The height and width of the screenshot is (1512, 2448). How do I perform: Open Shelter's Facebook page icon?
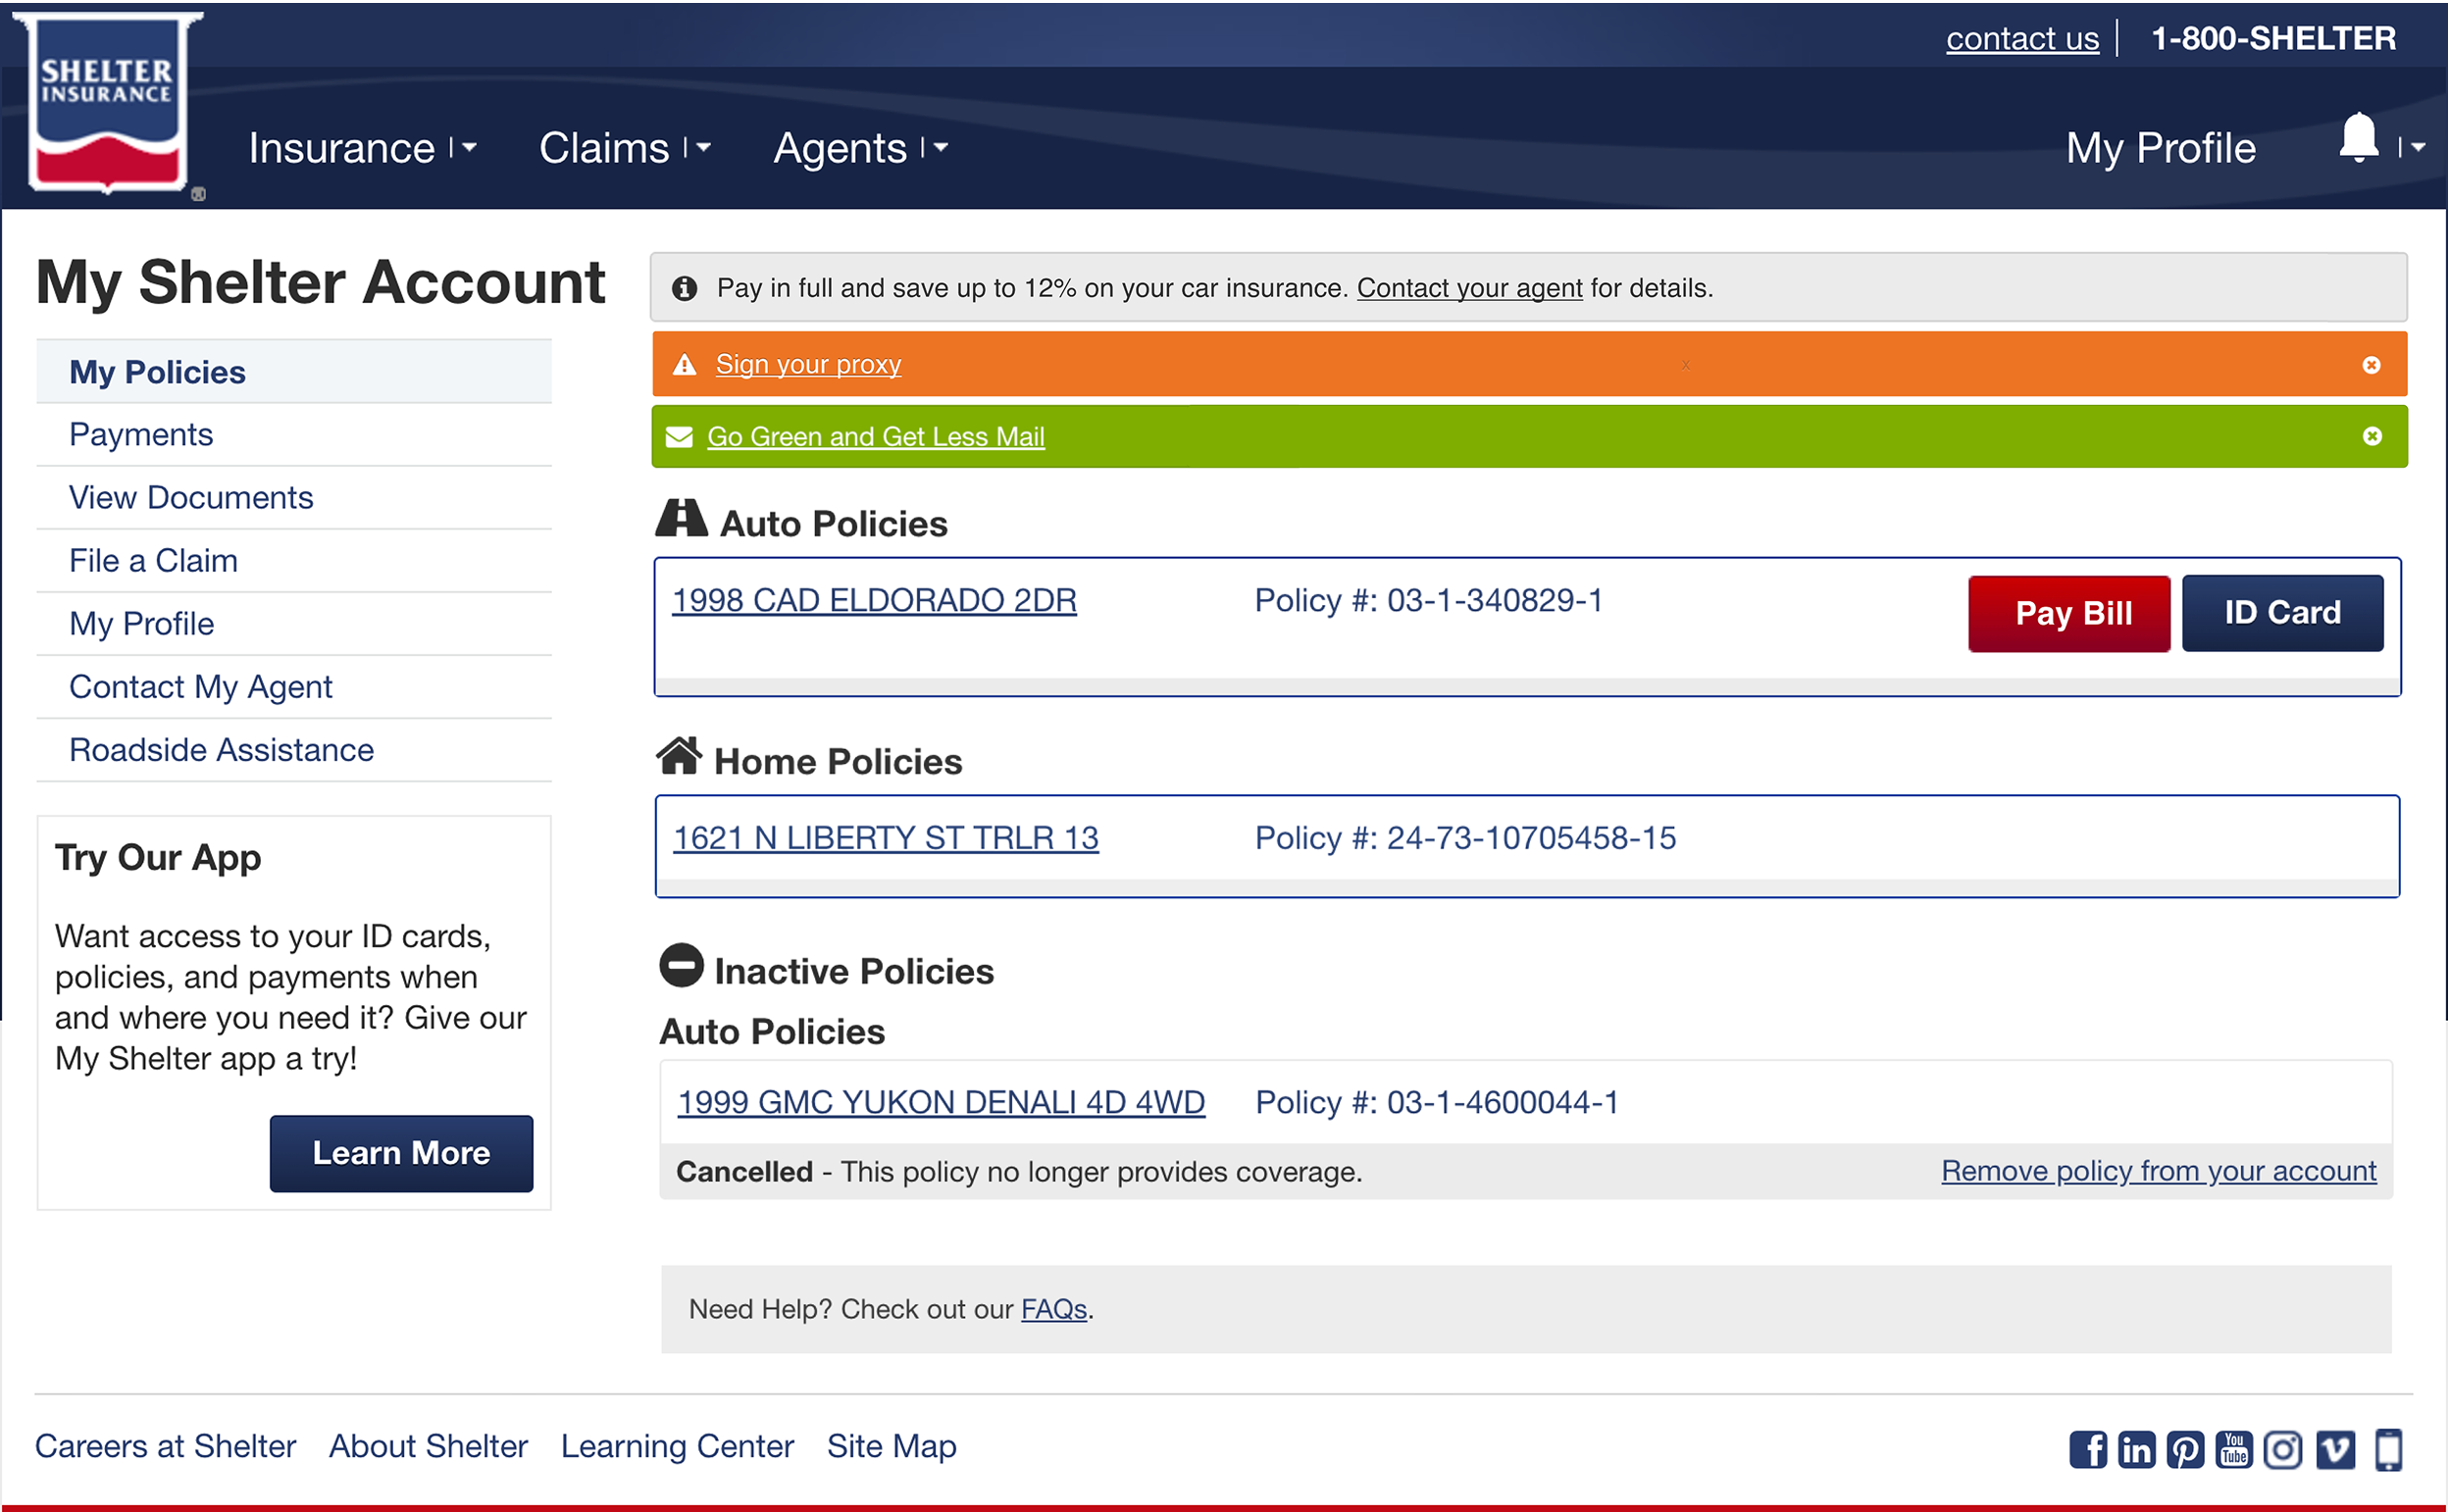pyautogui.click(x=2088, y=1449)
